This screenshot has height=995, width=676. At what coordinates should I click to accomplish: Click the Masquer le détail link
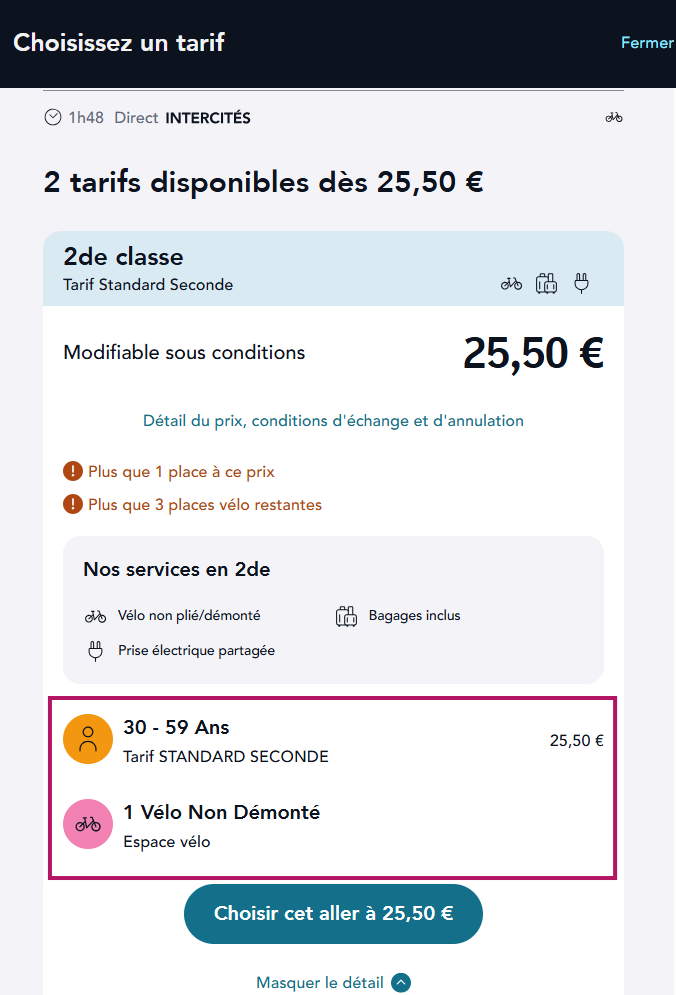tap(321, 983)
